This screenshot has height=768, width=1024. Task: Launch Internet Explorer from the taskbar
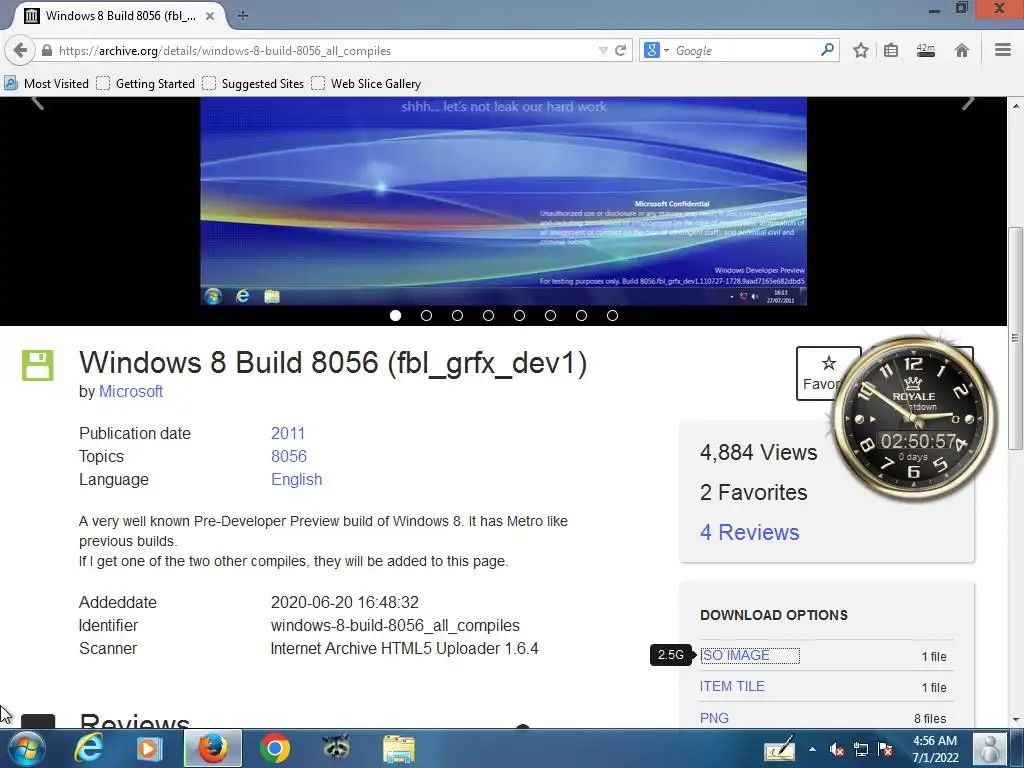[x=88, y=748]
